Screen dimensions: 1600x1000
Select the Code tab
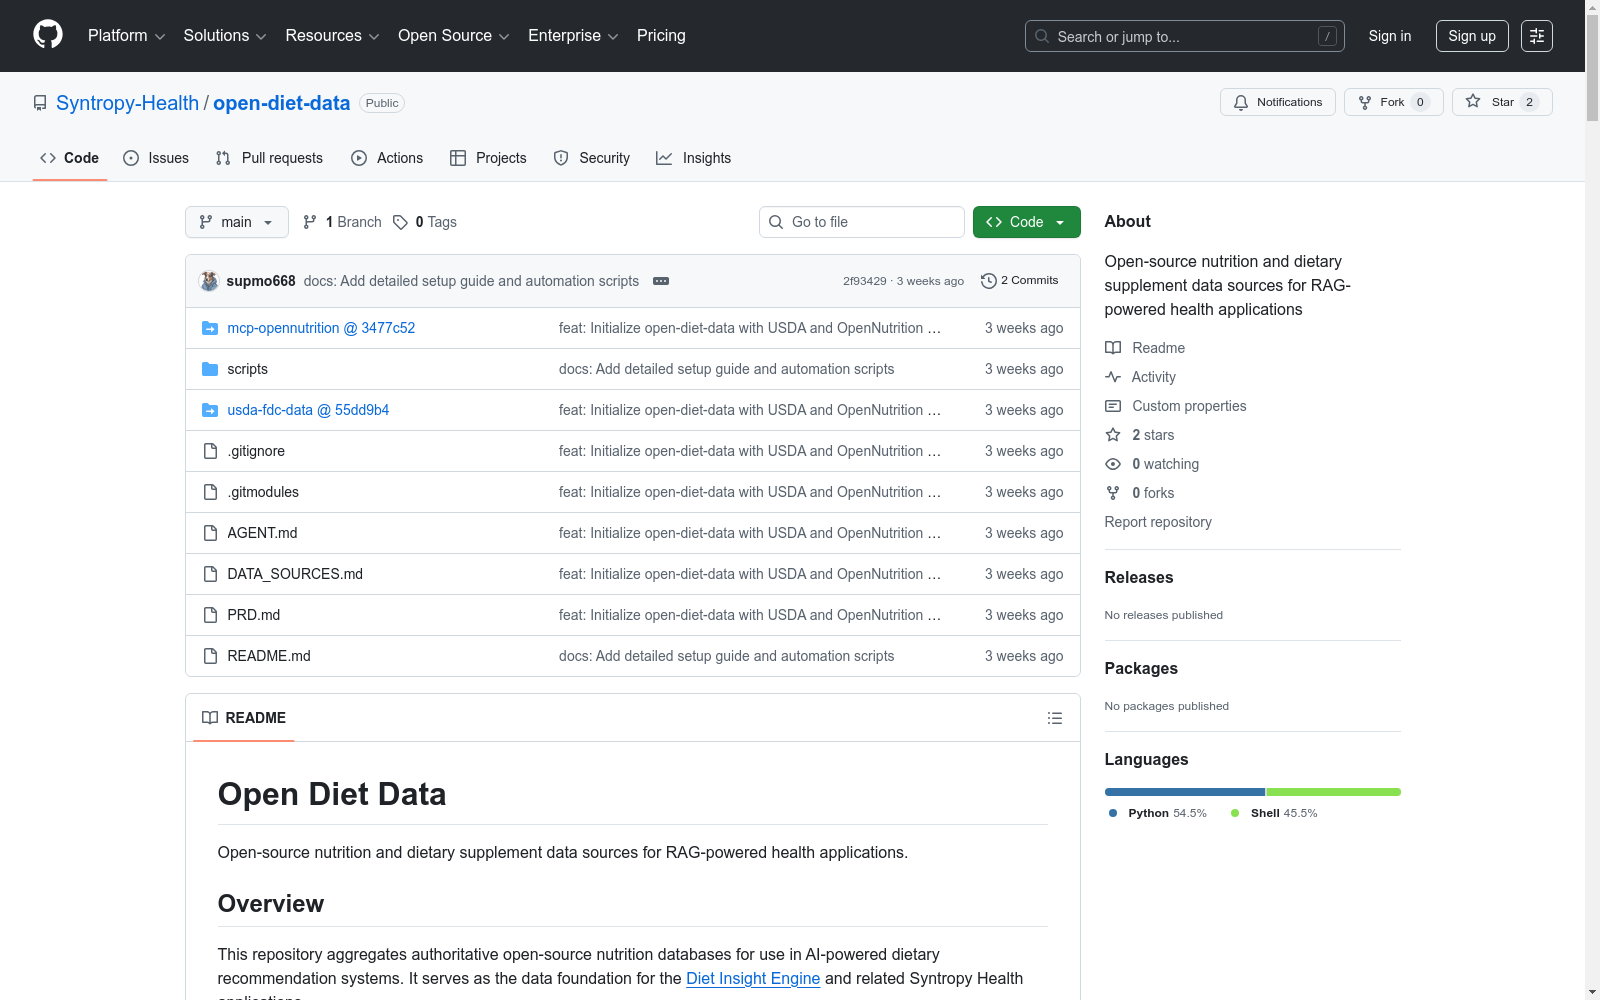pyautogui.click(x=70, y=158)
